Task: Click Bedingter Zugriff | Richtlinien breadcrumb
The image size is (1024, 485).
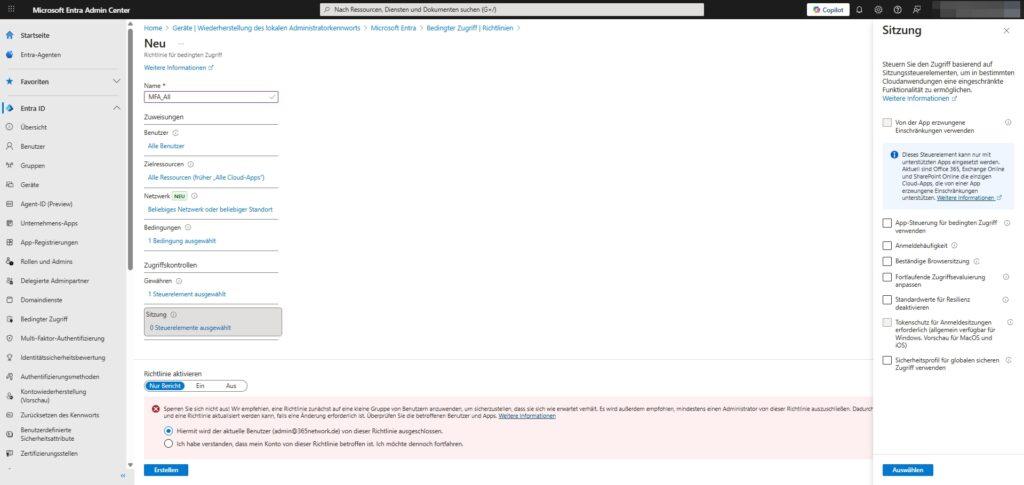Action: tap(470, 28)
